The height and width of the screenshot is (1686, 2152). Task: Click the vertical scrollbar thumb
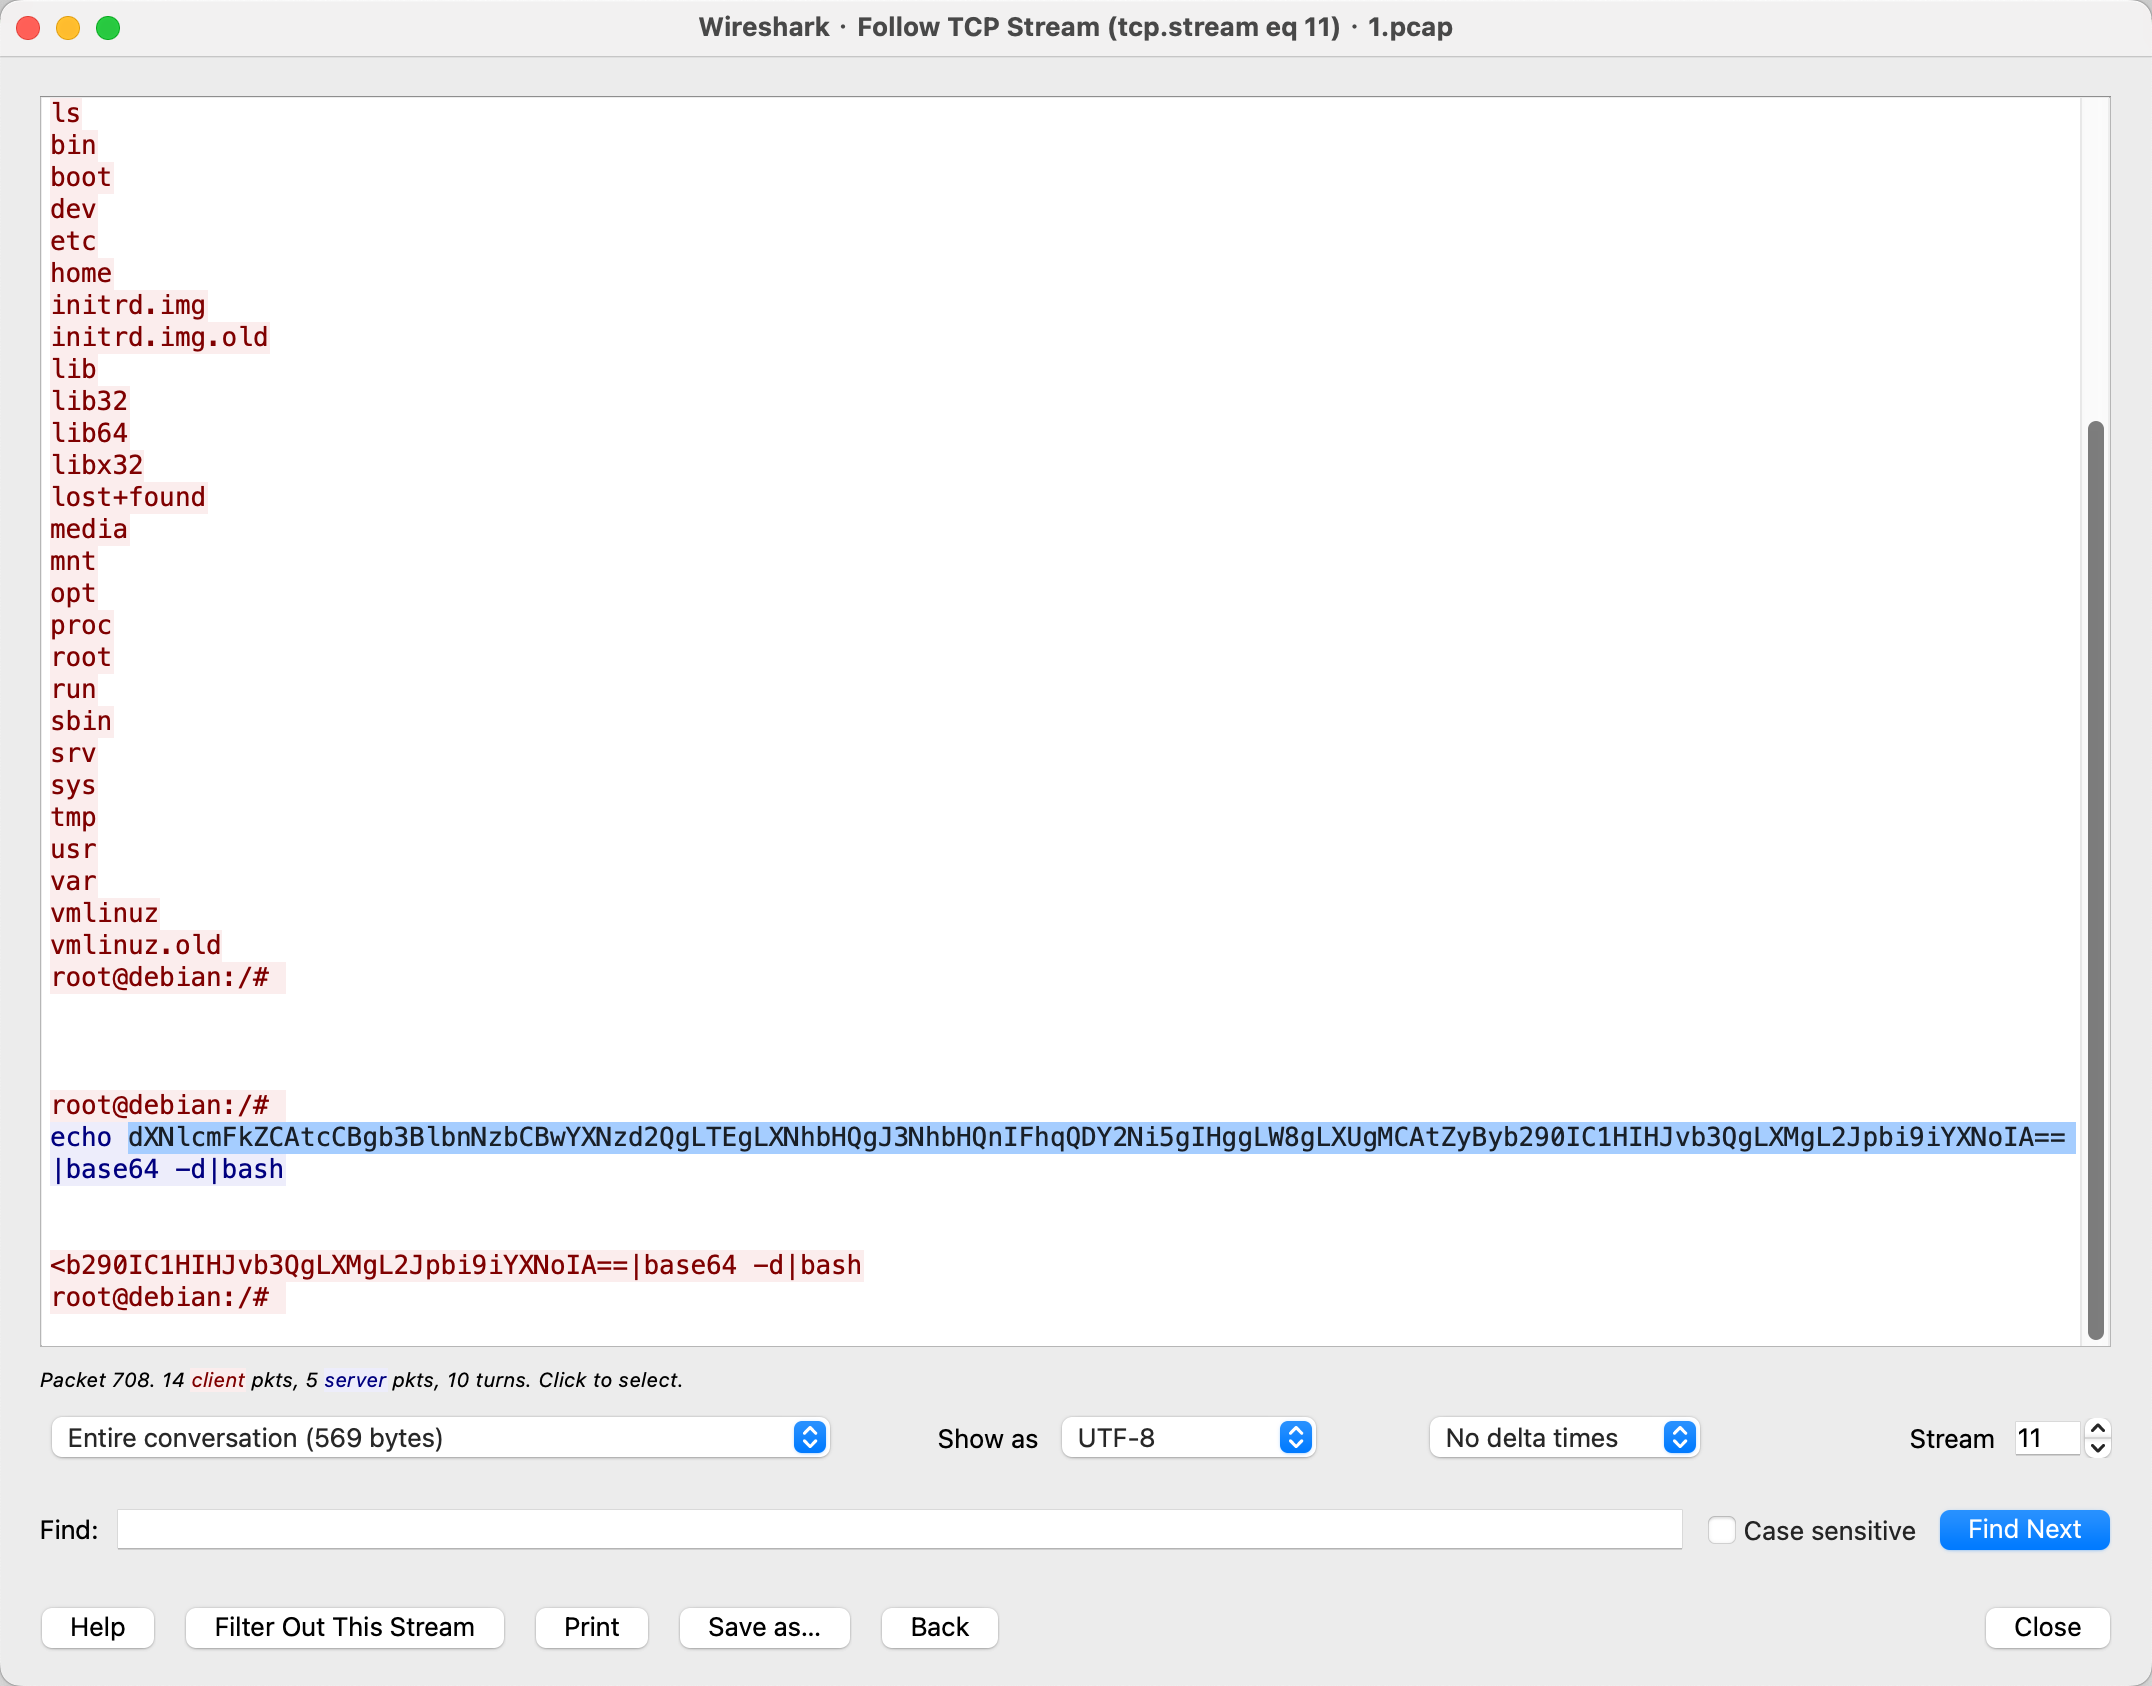(x=2096, y=880)
